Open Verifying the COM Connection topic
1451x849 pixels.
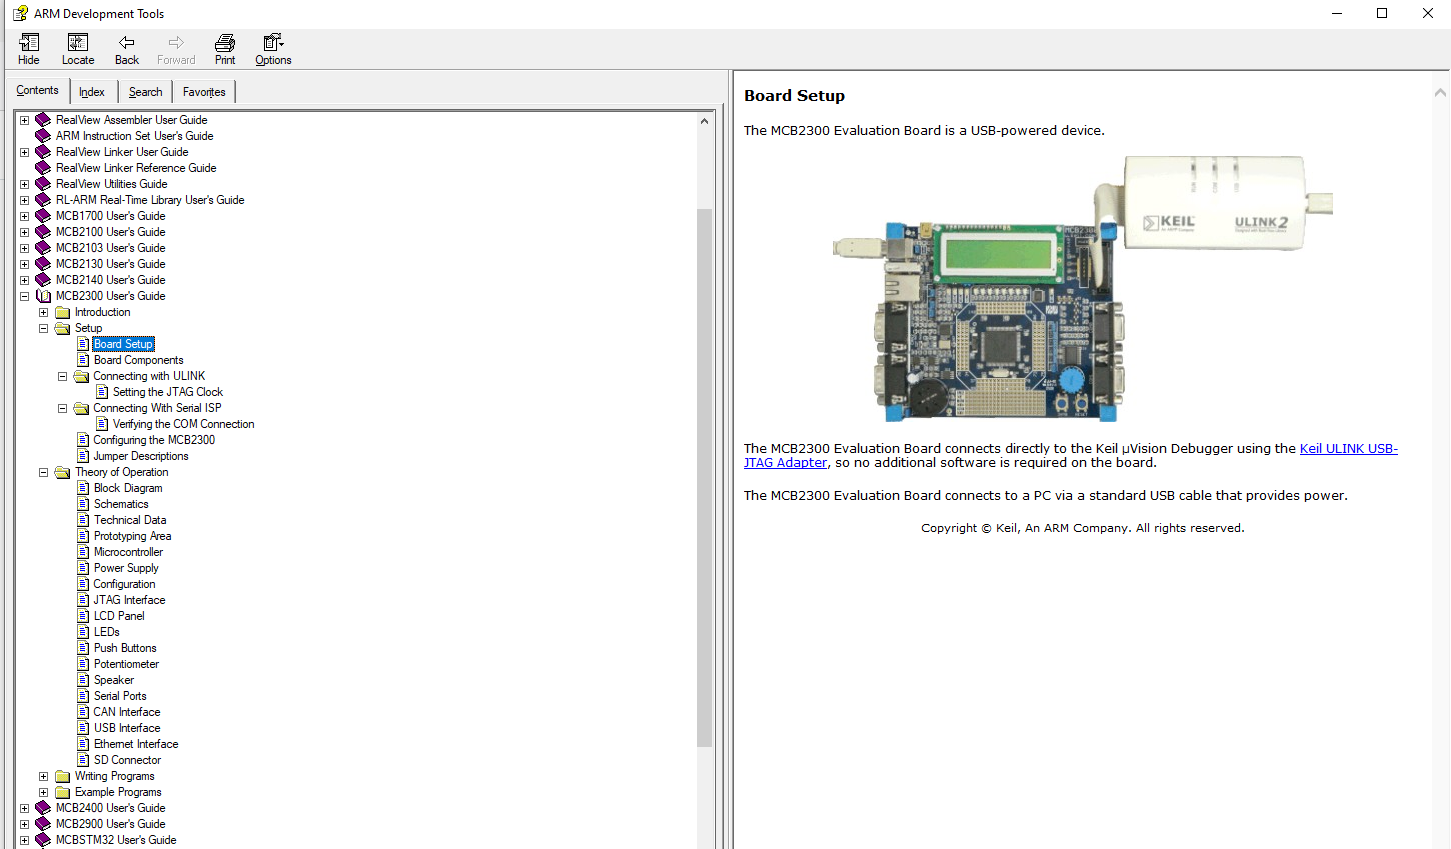(184, 424)
